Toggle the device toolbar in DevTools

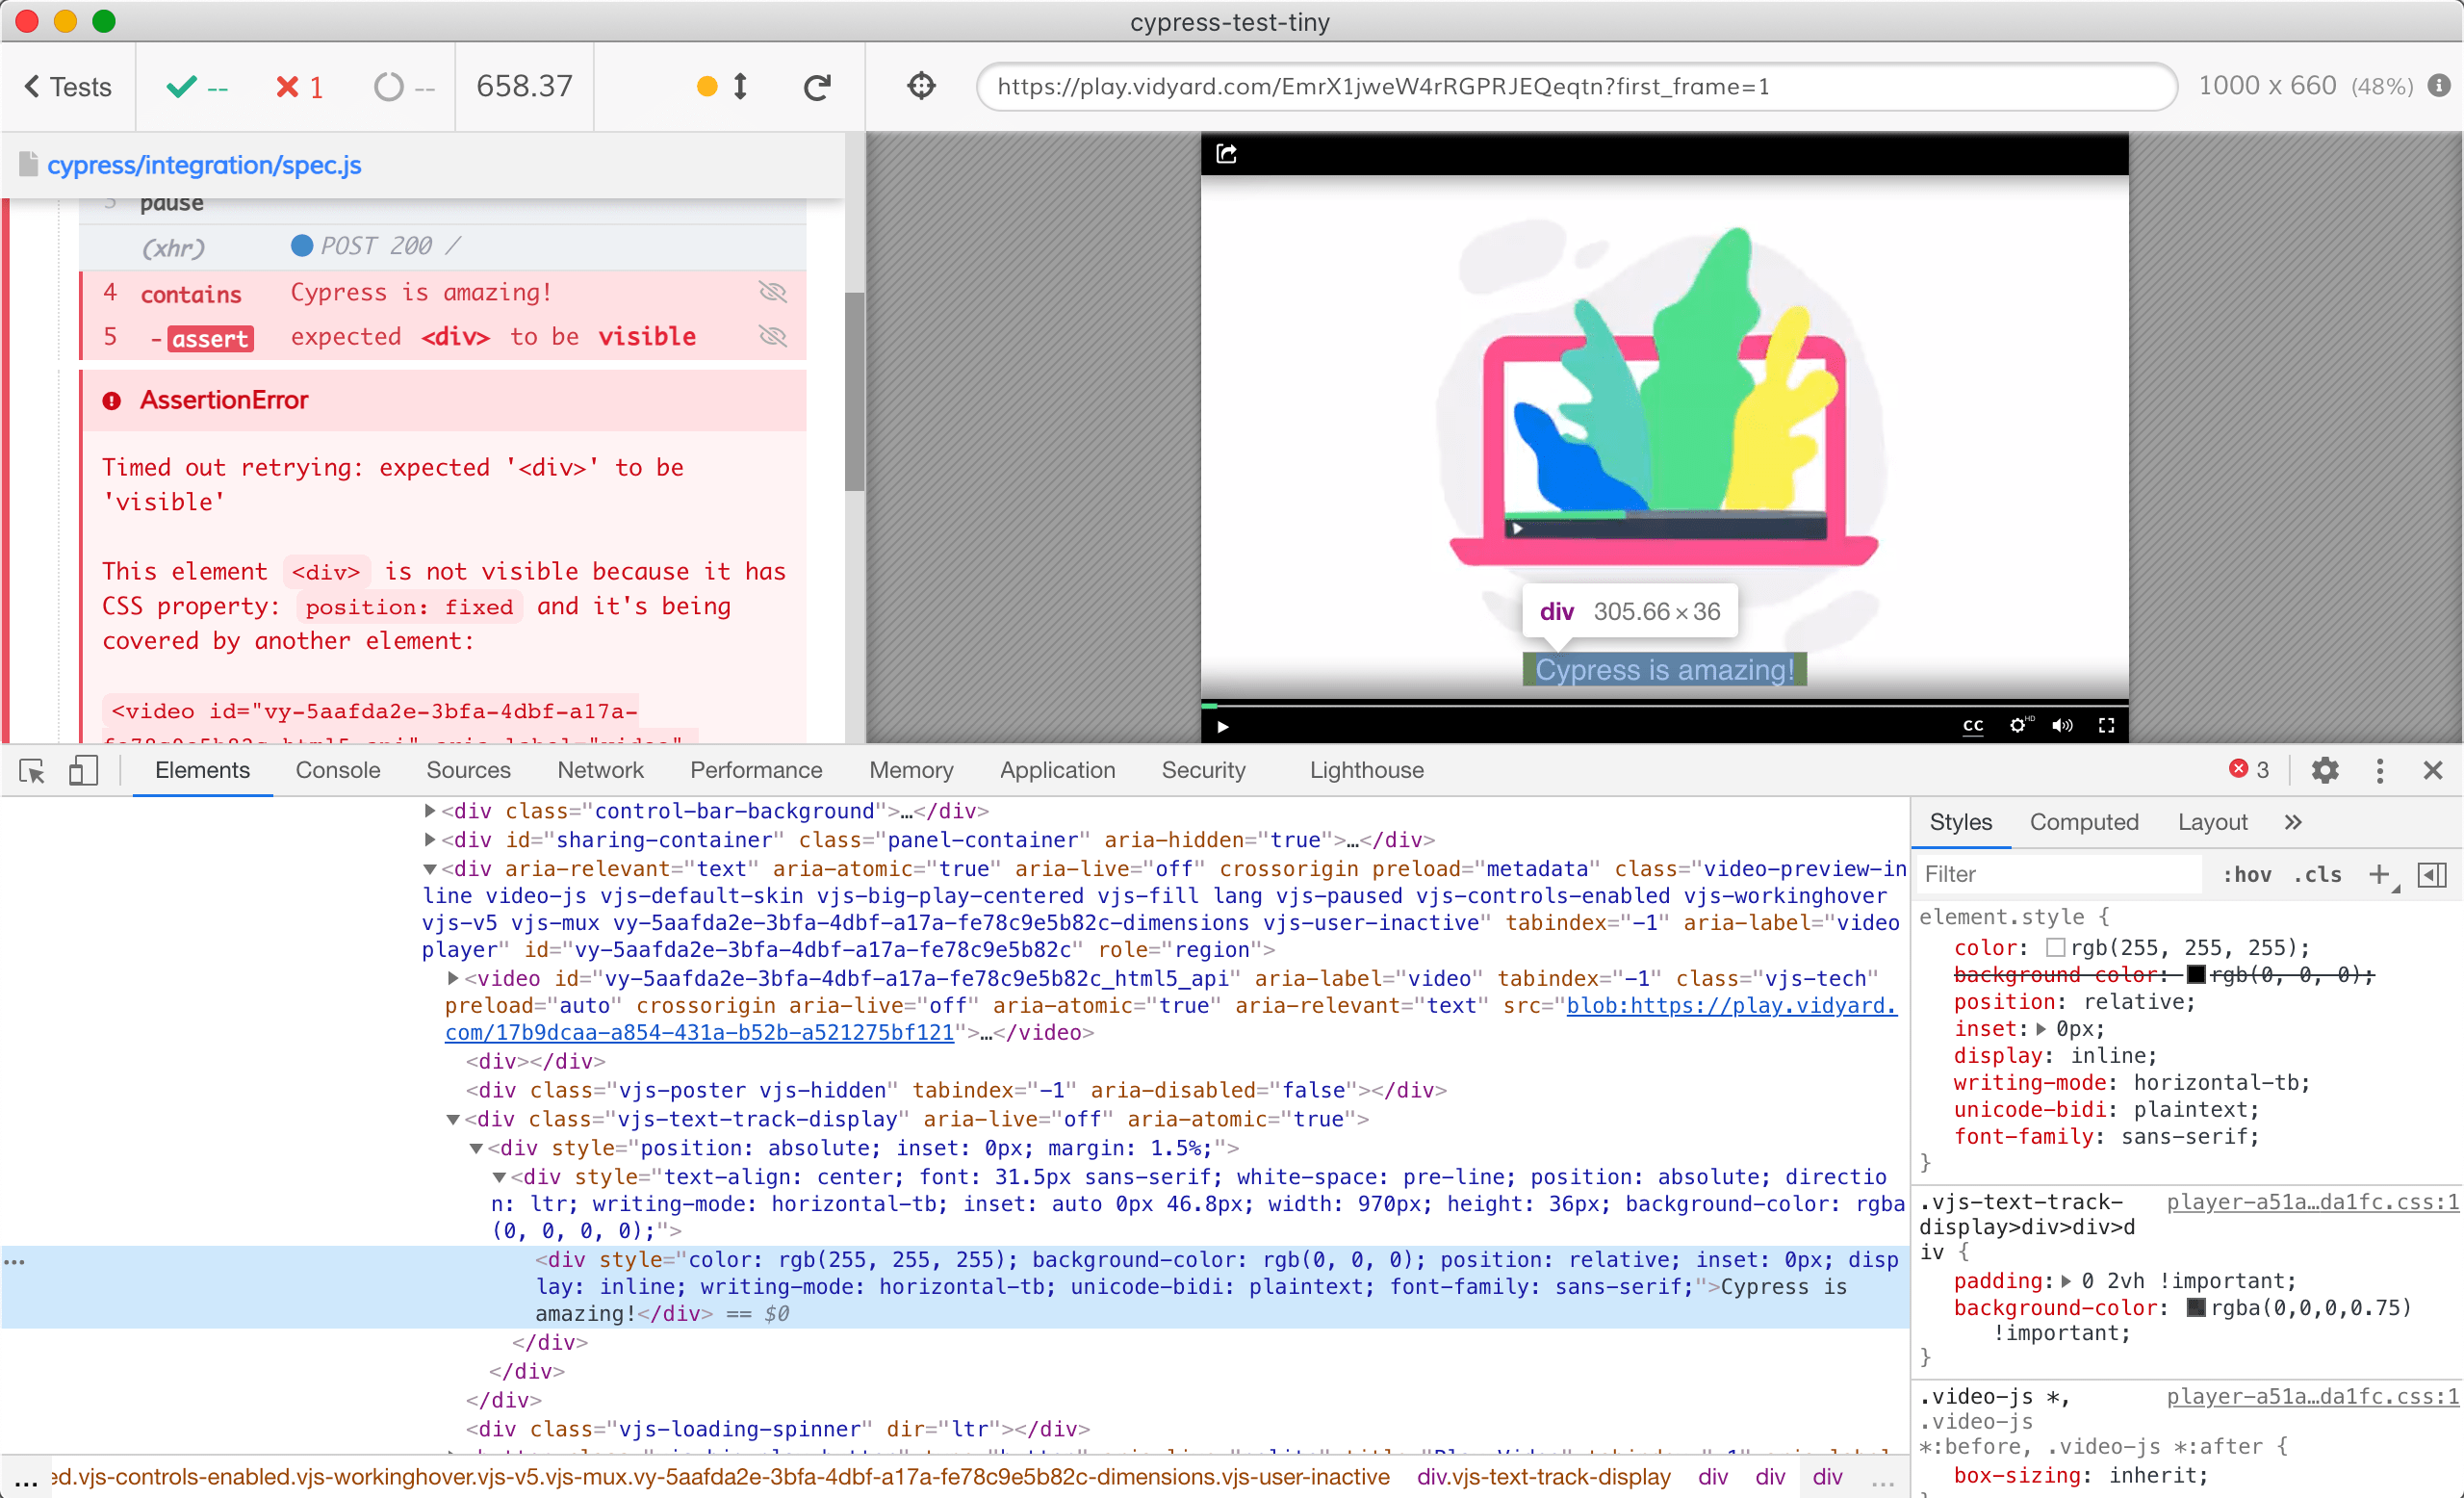point(83,771)
